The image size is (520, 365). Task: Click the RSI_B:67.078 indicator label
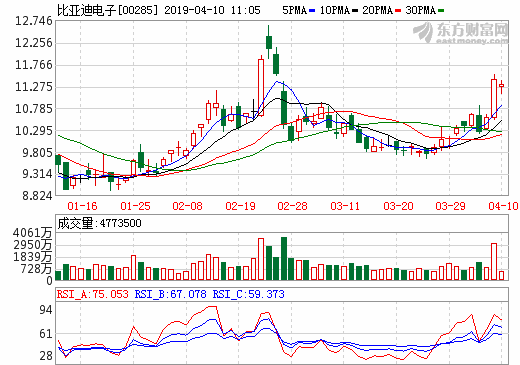(x=170, y=294)
